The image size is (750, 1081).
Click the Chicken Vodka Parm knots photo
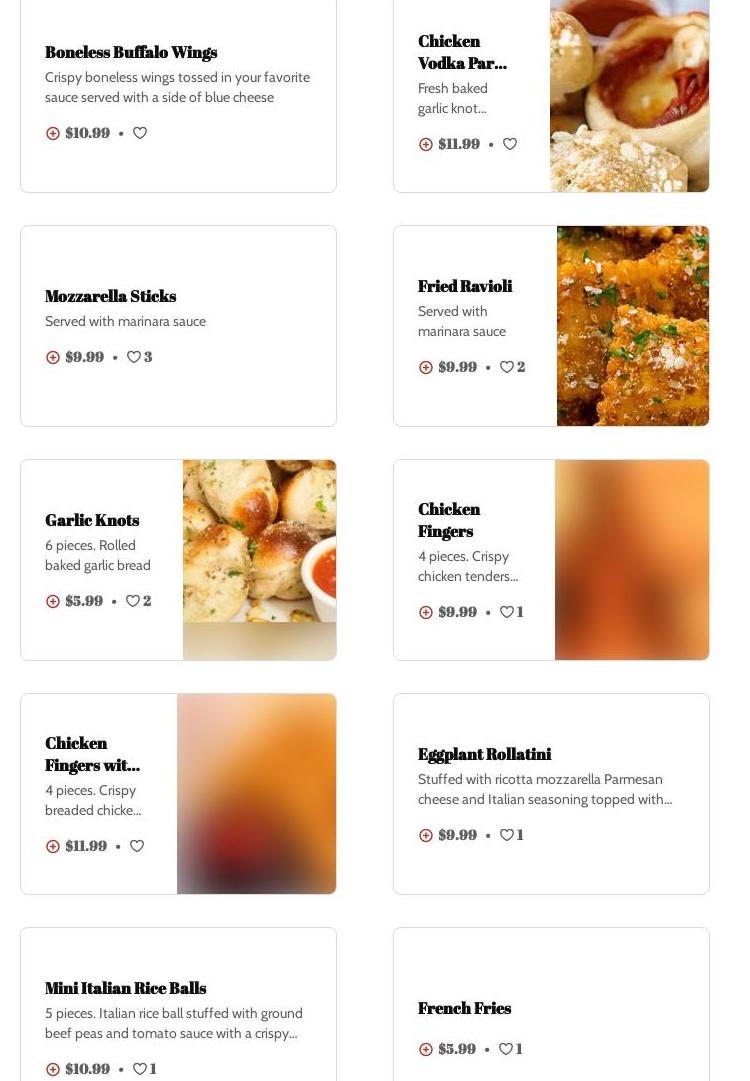629,96
